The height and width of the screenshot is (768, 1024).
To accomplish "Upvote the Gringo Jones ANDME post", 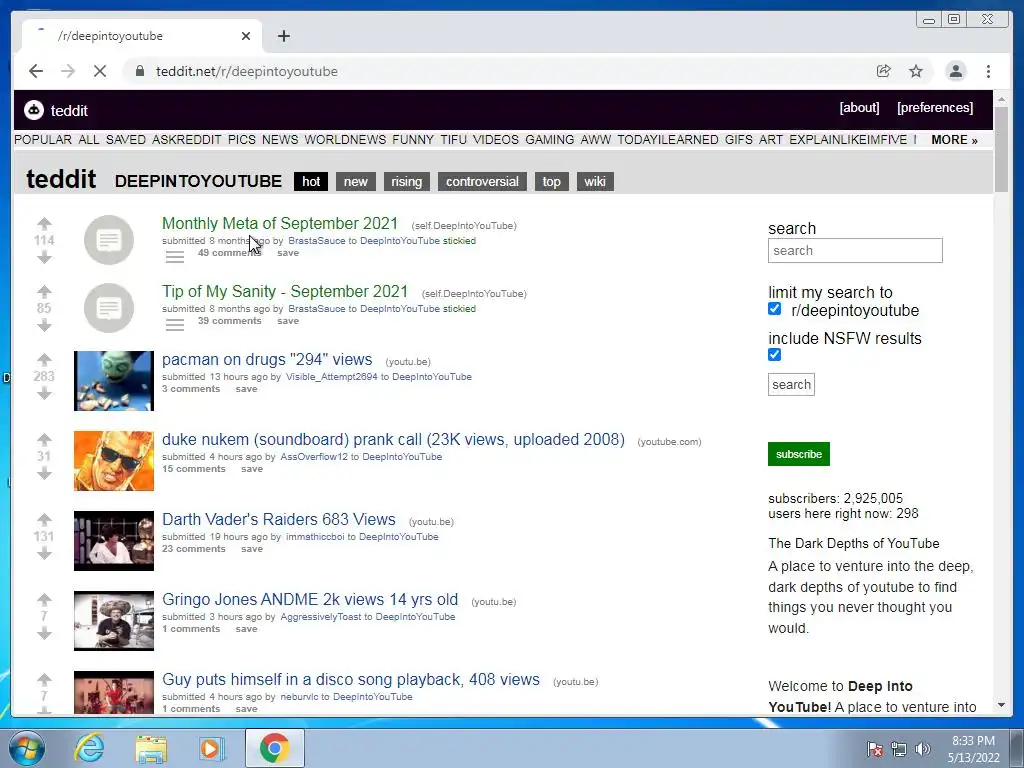I will point(44,600).
